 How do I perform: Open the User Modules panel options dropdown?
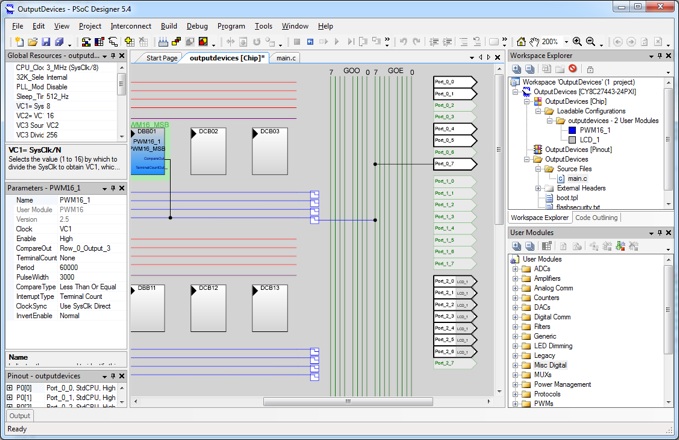651,233
